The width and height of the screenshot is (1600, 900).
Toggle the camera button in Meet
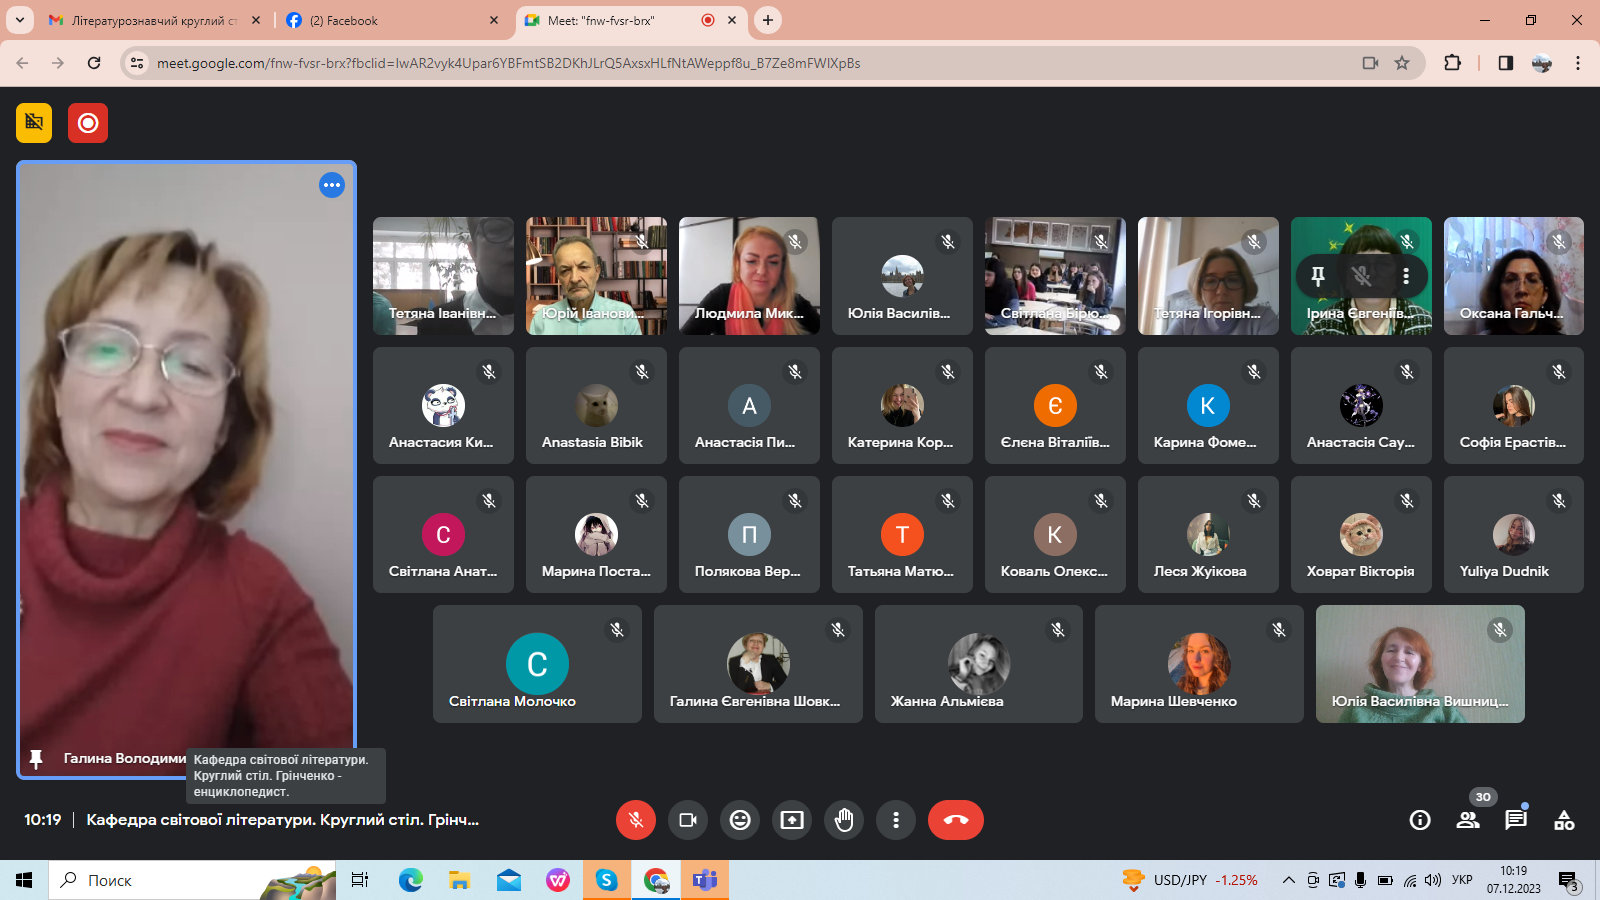[688, 820]
